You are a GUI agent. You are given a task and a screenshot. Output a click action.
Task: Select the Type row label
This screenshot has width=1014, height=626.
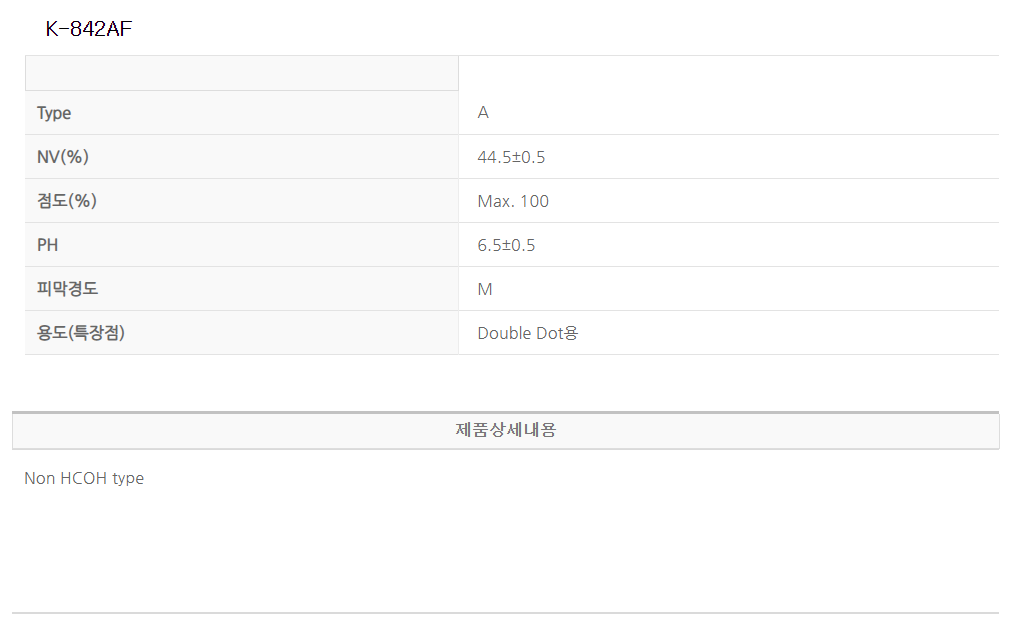pyautogui.click(x=54, y=113)
